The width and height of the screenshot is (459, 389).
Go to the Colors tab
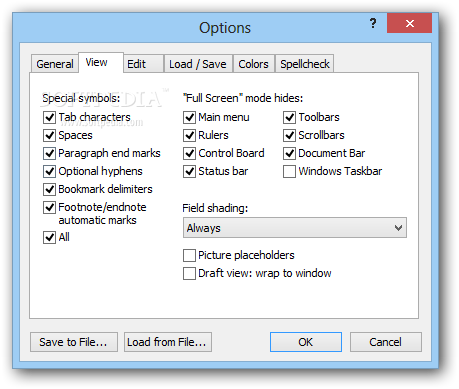253,64
